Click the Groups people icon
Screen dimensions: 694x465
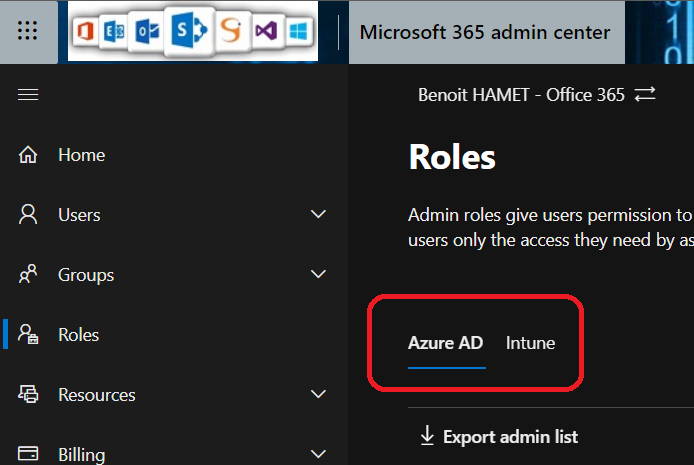(28, 275)
